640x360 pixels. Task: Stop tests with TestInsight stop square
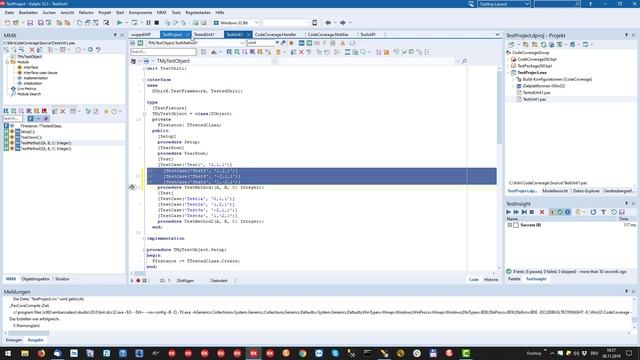coord(532,212)
